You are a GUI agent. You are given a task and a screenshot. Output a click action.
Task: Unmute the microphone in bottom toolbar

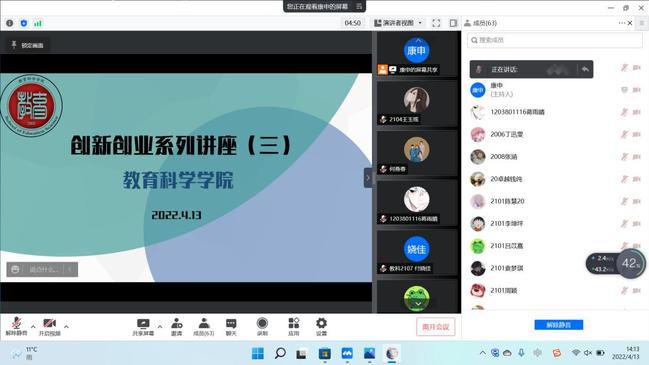point(16,326)
